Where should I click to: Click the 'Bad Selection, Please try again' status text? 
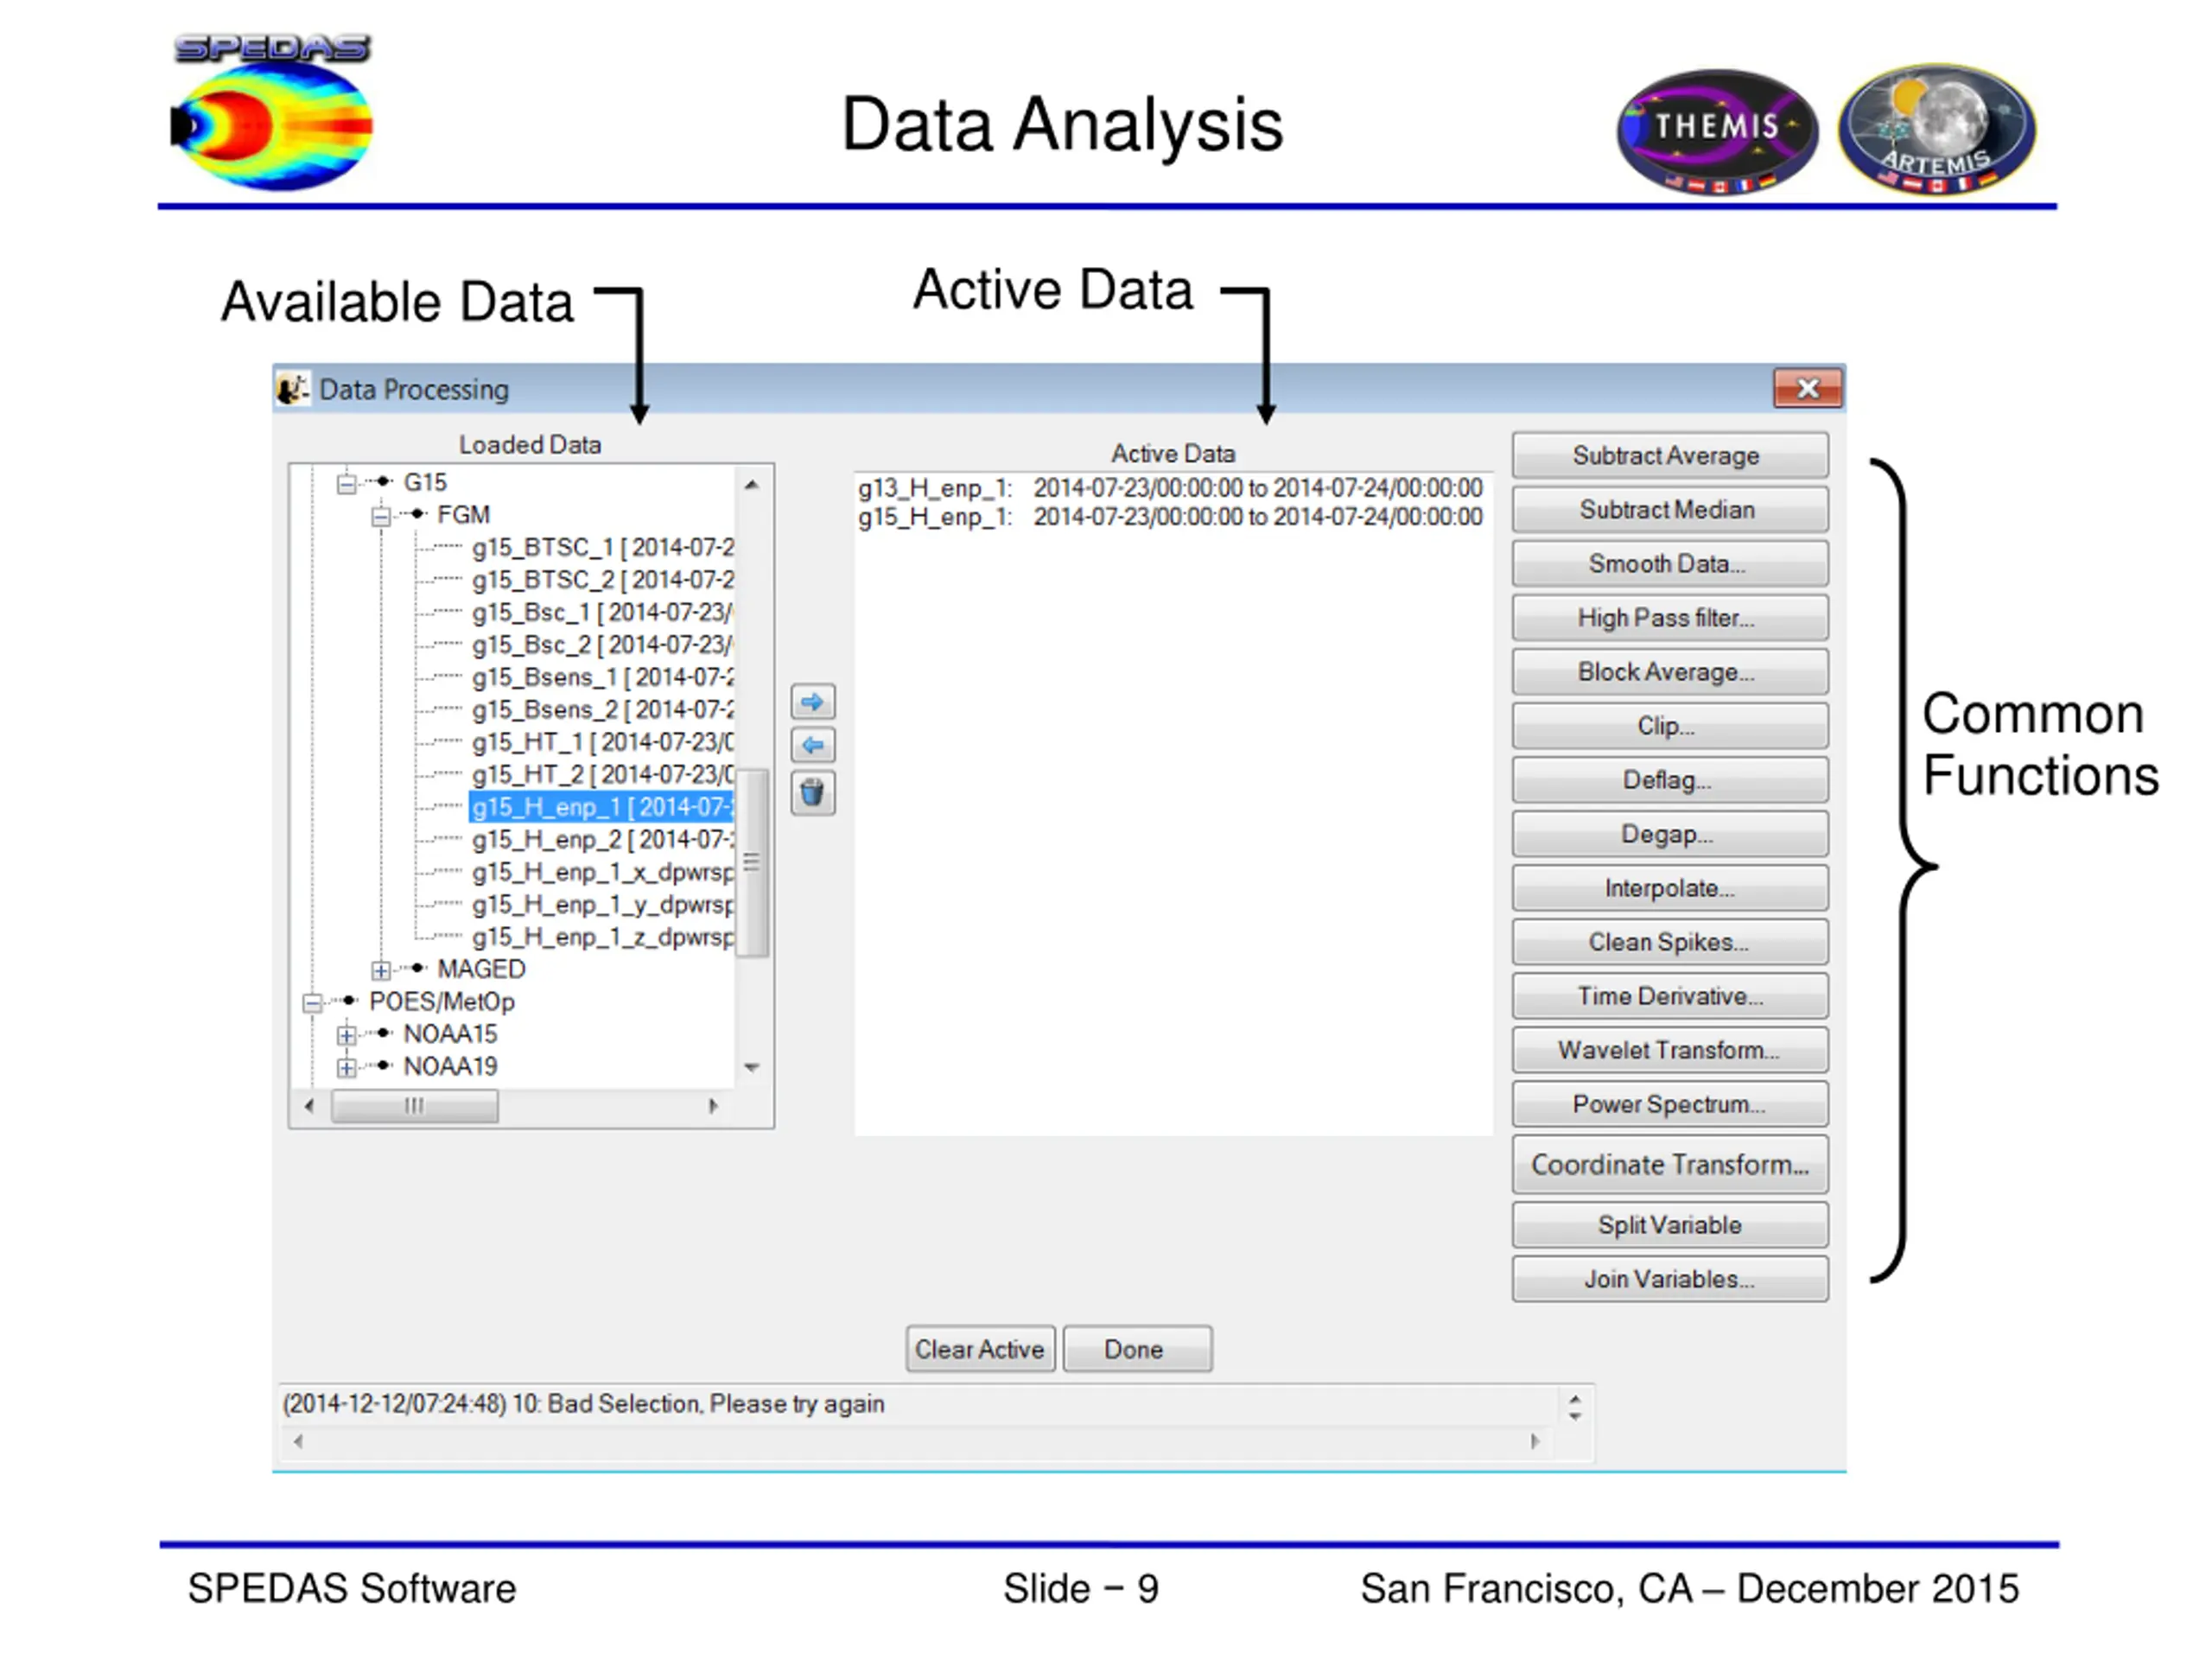pyautogui.click(x=716, y=1405)
